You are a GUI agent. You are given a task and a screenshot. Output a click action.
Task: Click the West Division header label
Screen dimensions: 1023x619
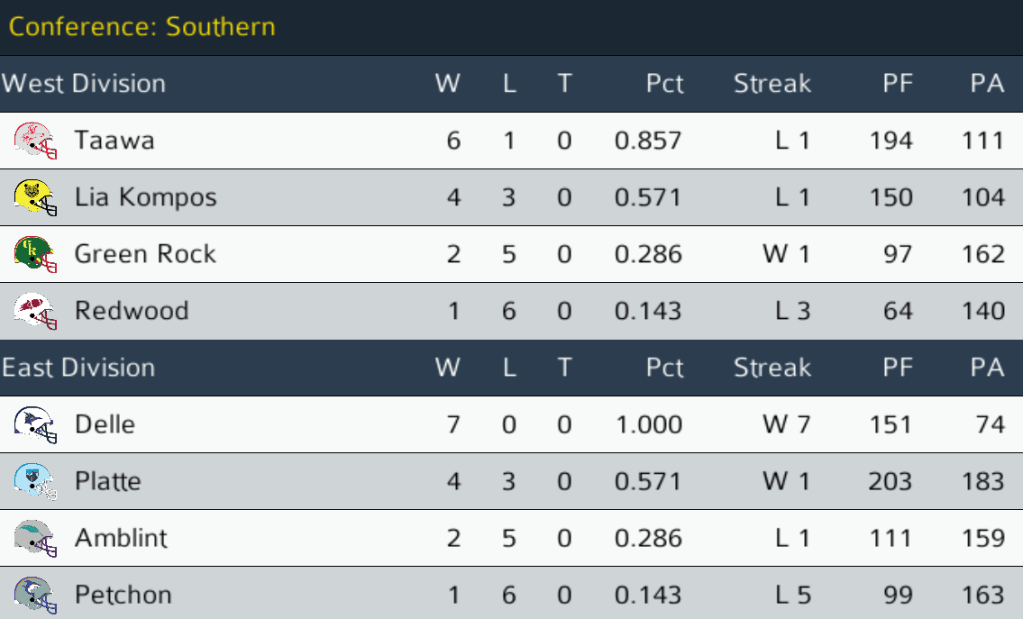[84, 84]
